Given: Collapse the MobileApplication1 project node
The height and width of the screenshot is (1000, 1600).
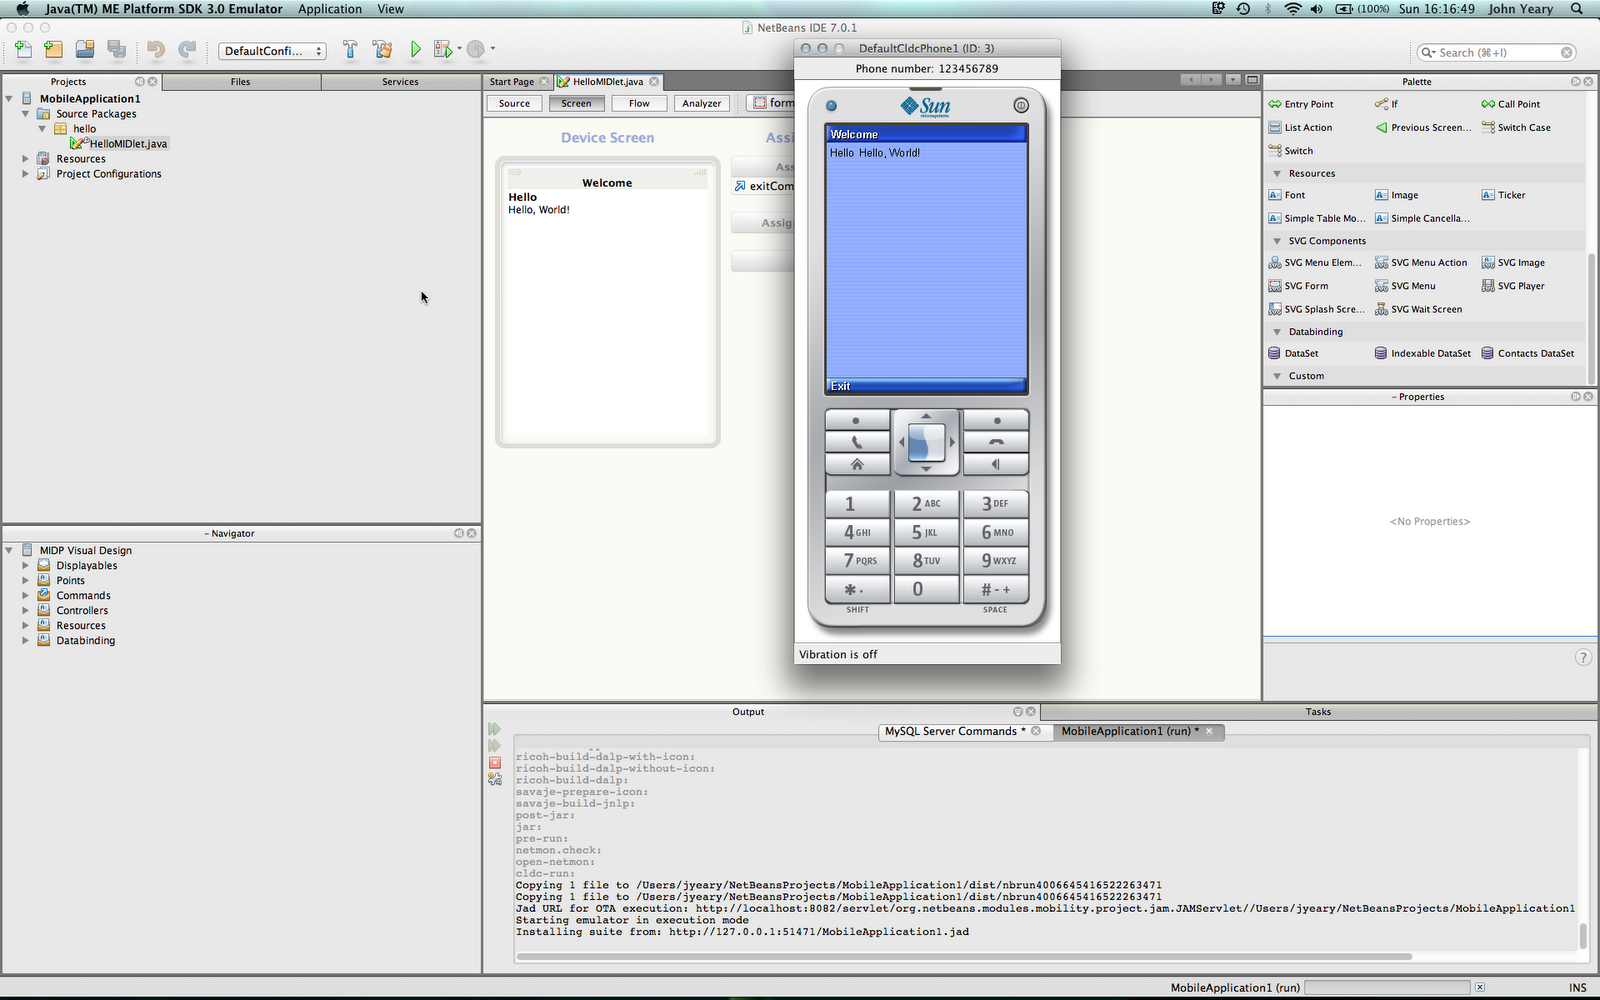Looking at the screenshot, I should pyautogui.click(x=10, y=99).
